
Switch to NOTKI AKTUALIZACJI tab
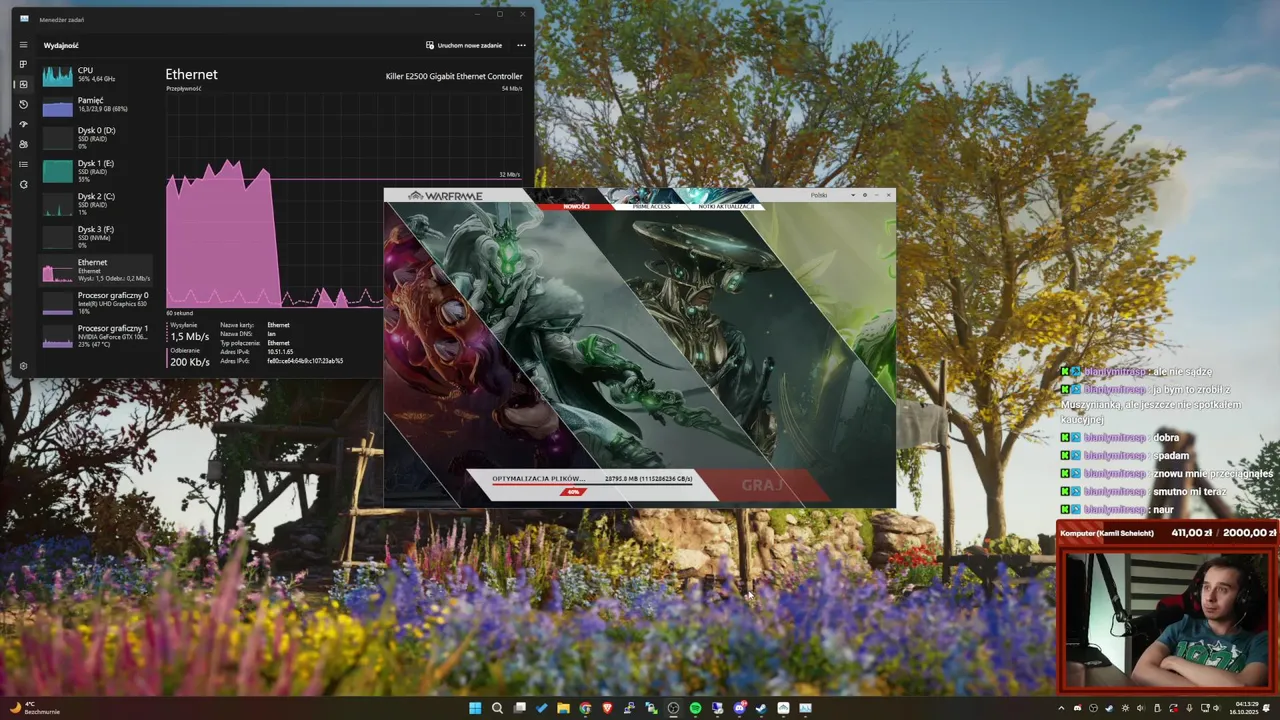727,206
